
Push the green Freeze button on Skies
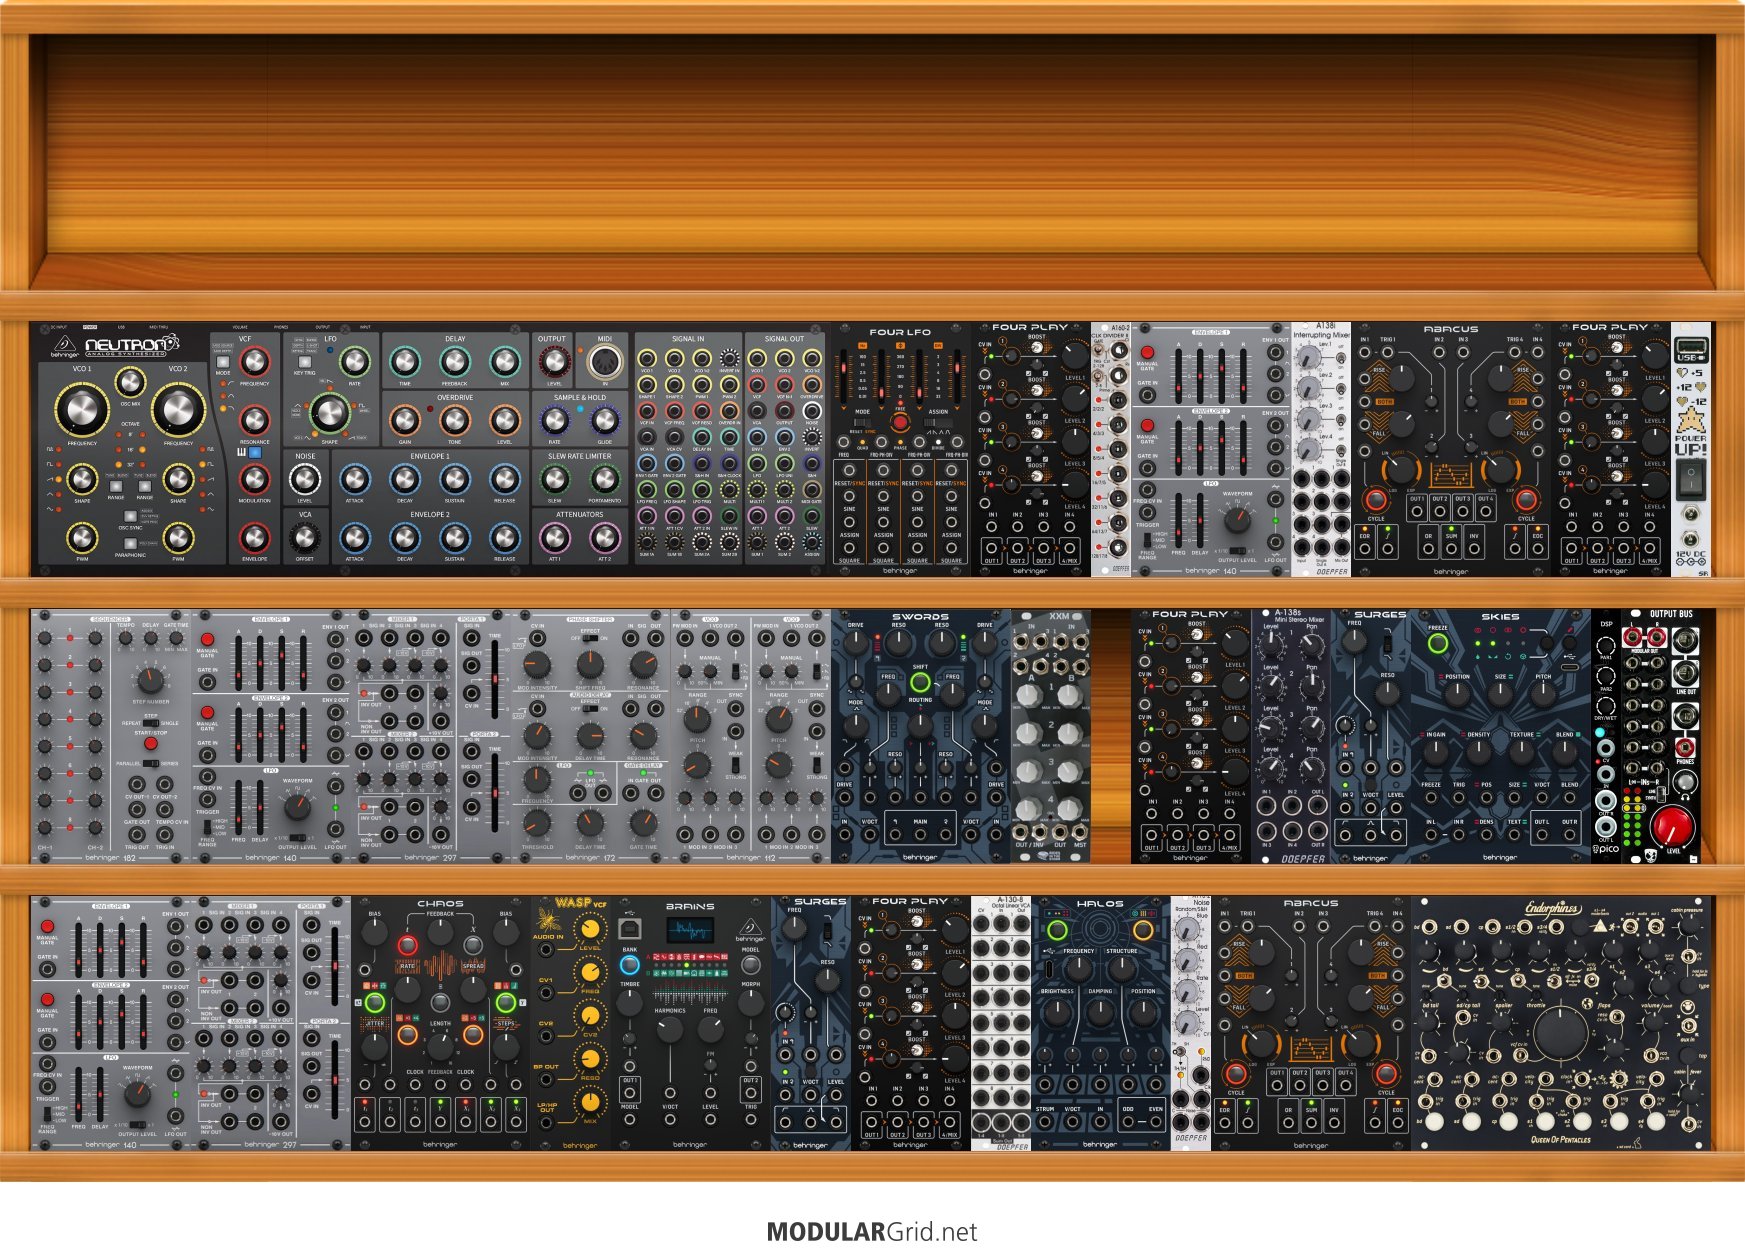coord(1437,644)
